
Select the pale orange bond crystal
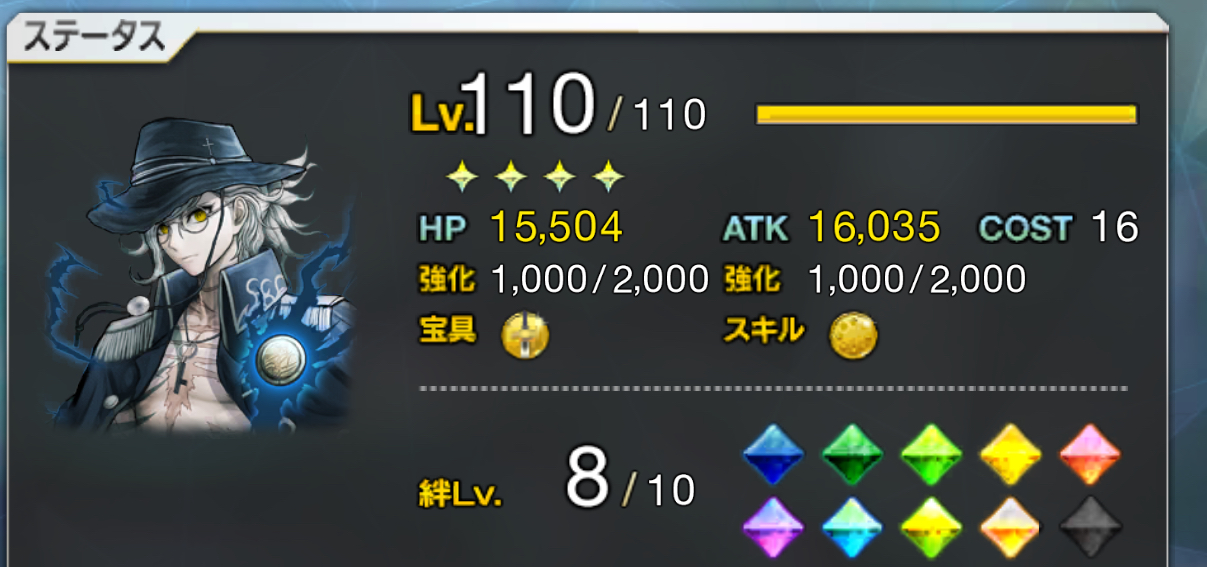pos(1010,527)
